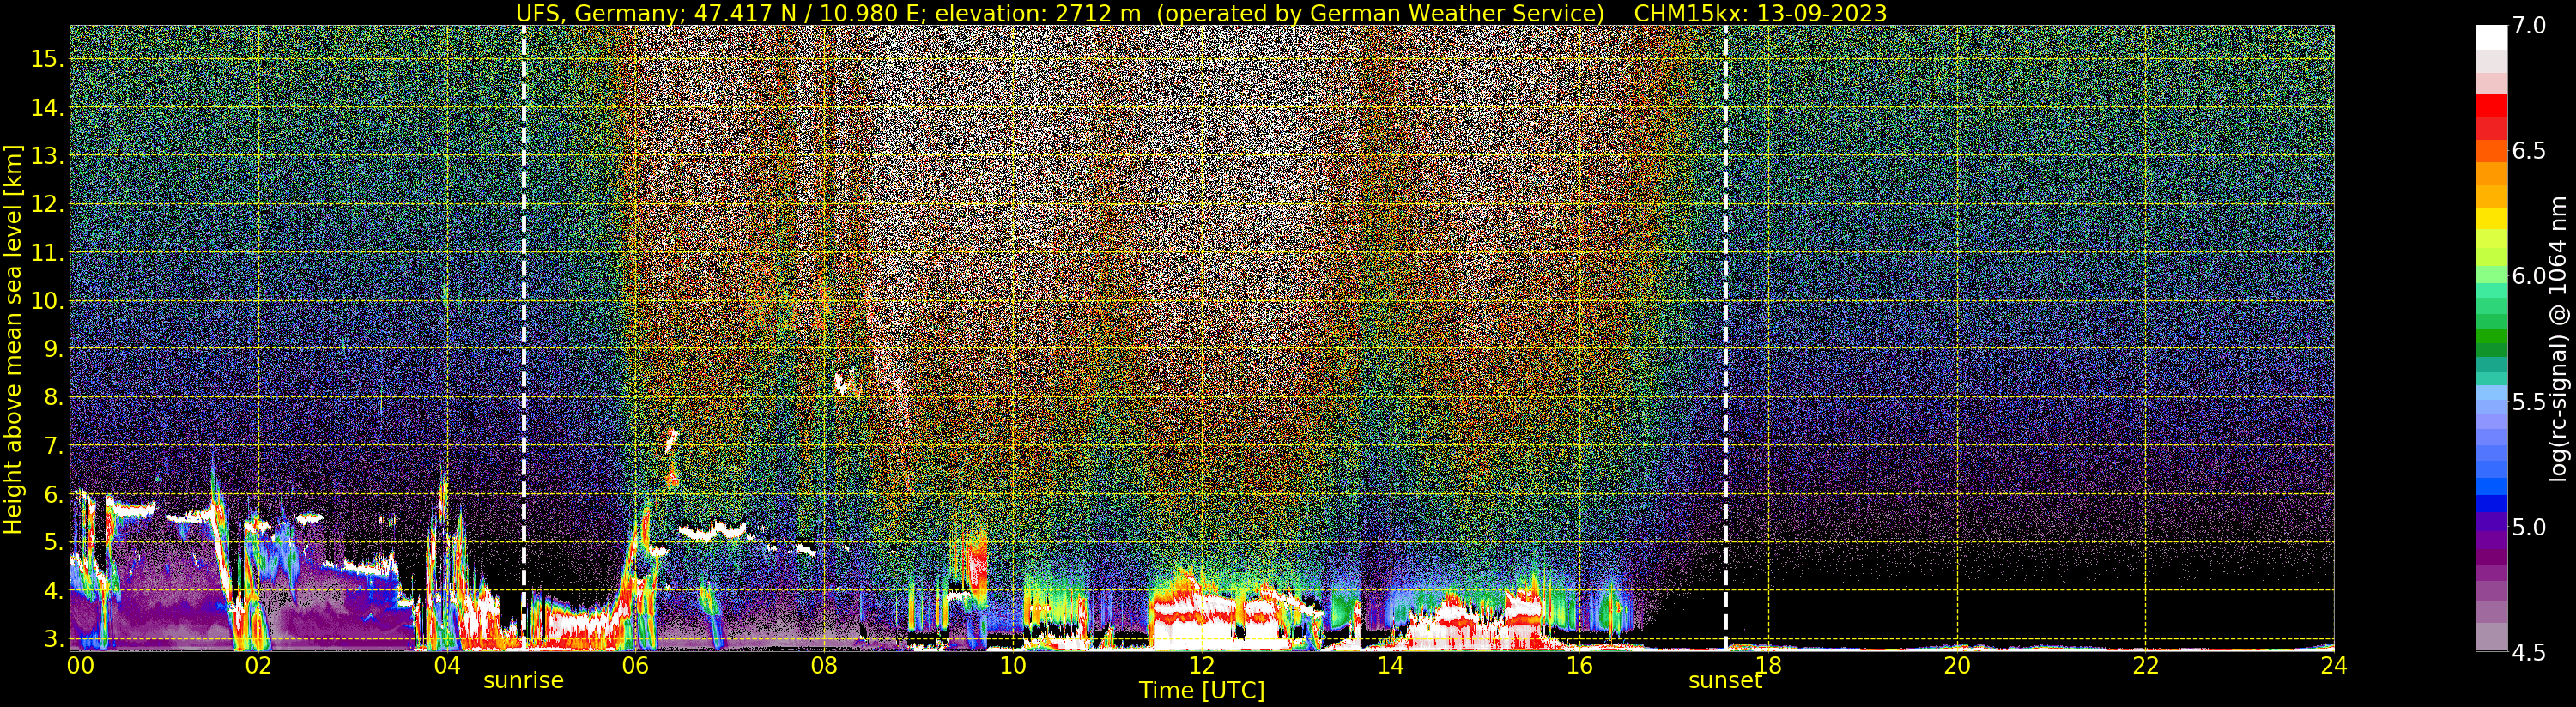Viewport: 2576px width, 707px height.
Task: Click the '02' tick on the time axis
Action: (x=258, y=665)
